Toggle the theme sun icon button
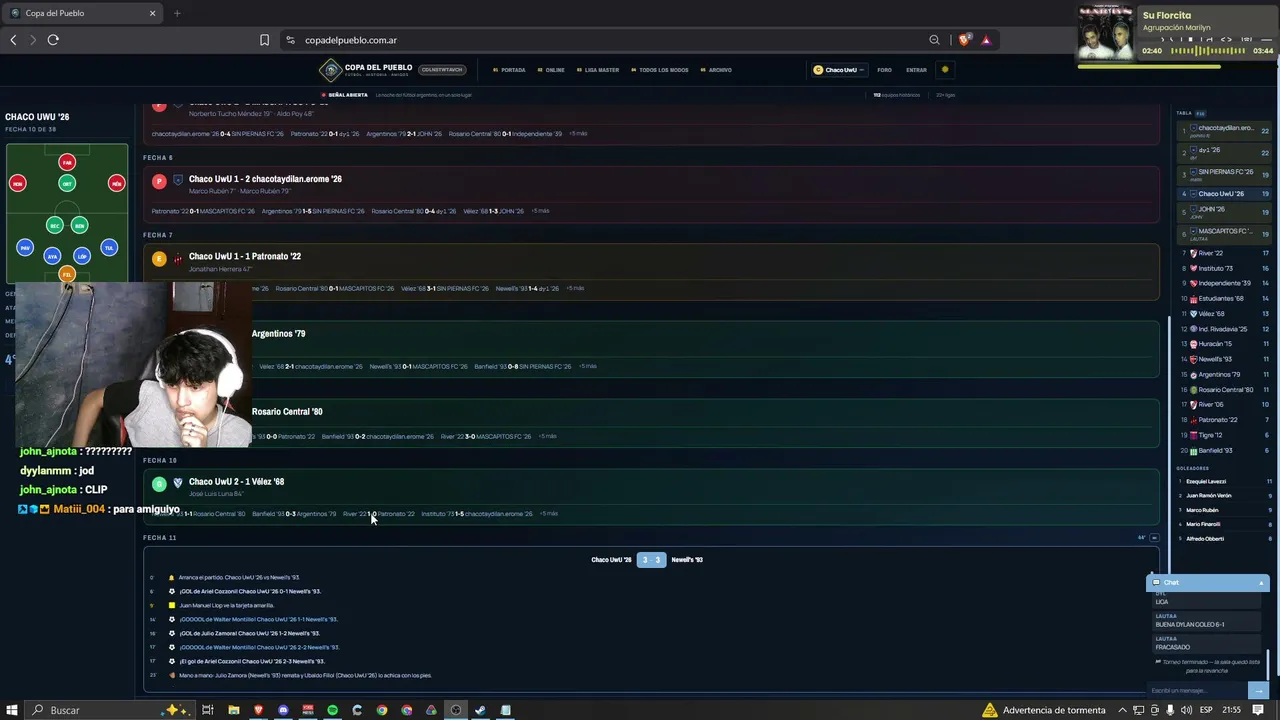This screenshot has width=1280, height=720. click(945, 70)
